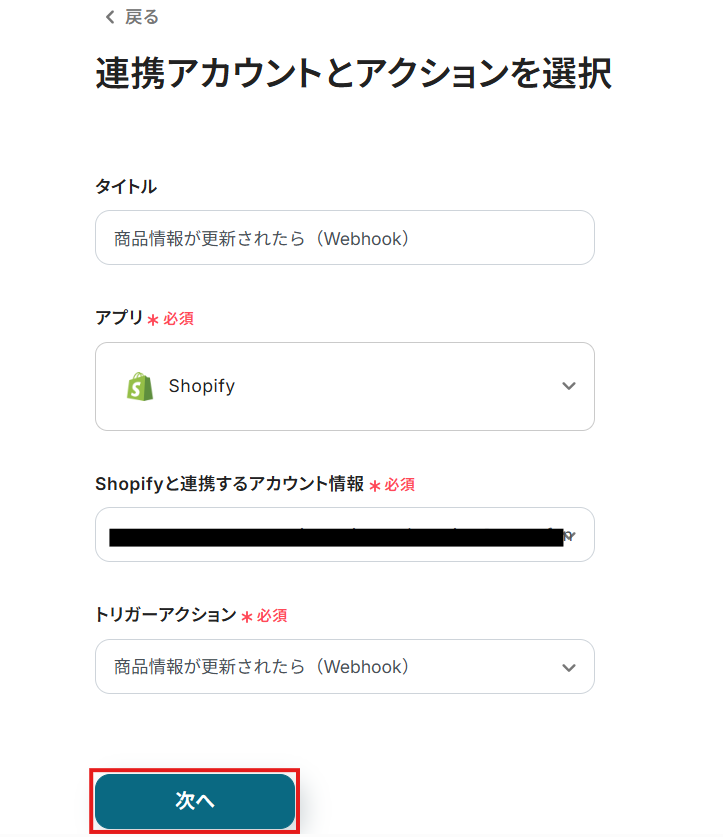Click the red asterisk next to アプリ
This screenshot has height=837, width=723.
[x=153, y=320]
